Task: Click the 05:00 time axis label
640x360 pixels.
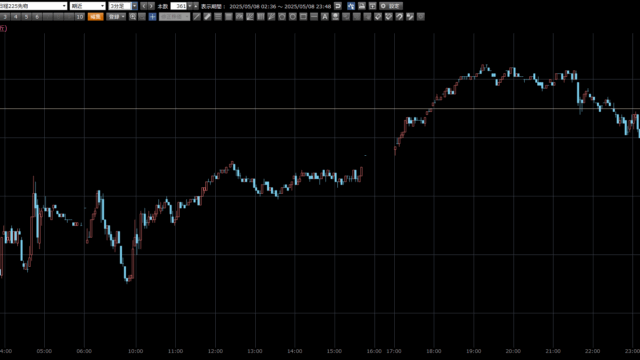Action: point(44,351)
